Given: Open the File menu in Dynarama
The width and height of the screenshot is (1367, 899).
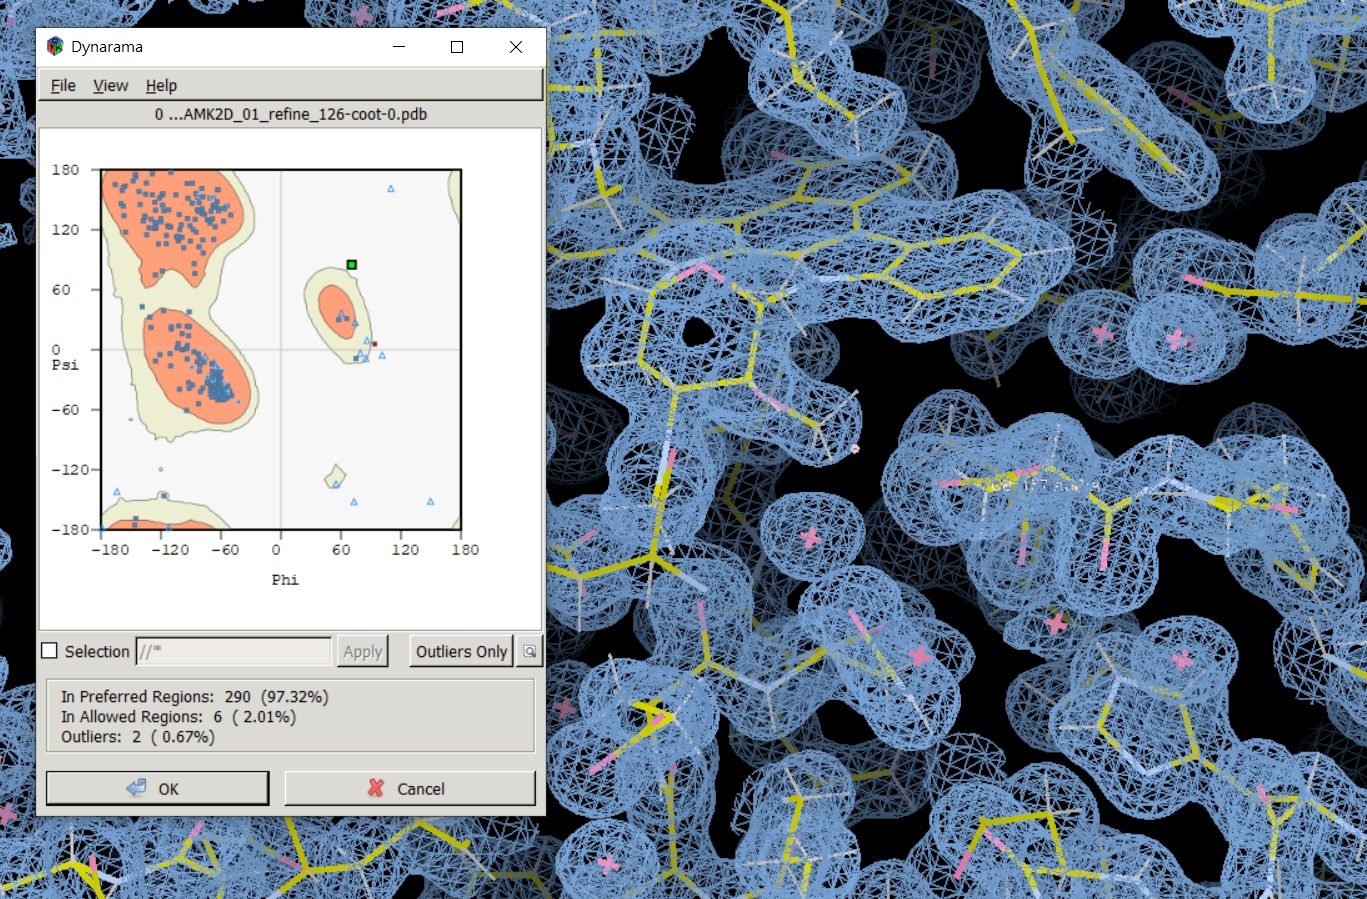Looking at the screenshot, I should [63, 86].
